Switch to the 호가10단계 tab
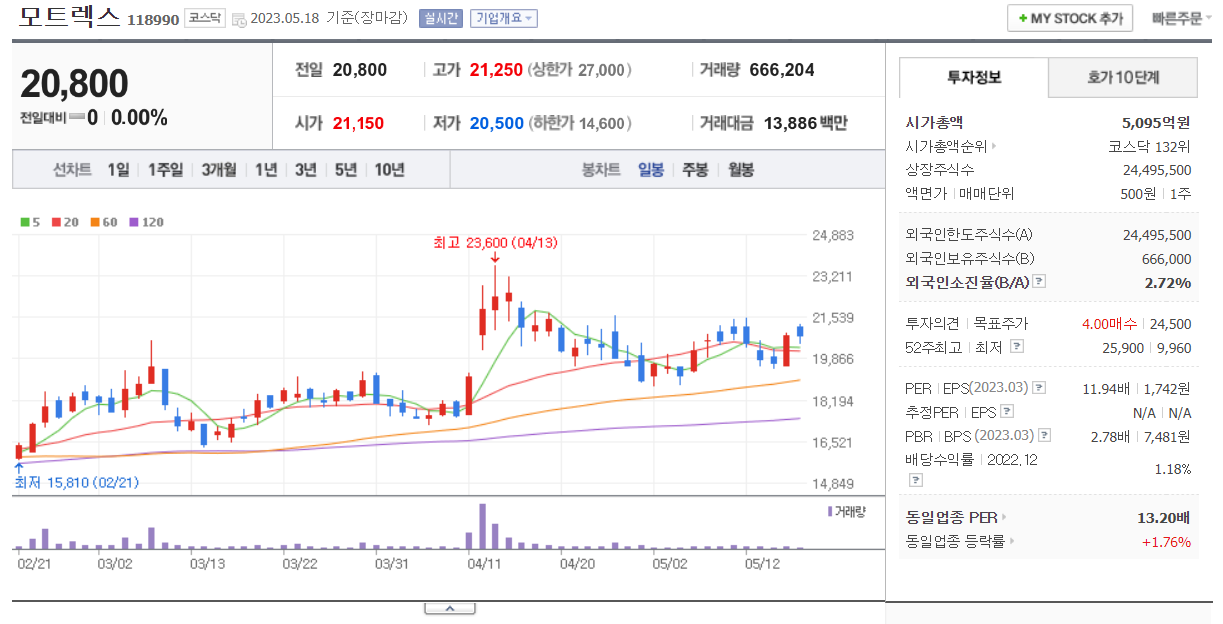This screenshot has width=1223, height=624. [1123, 77]
